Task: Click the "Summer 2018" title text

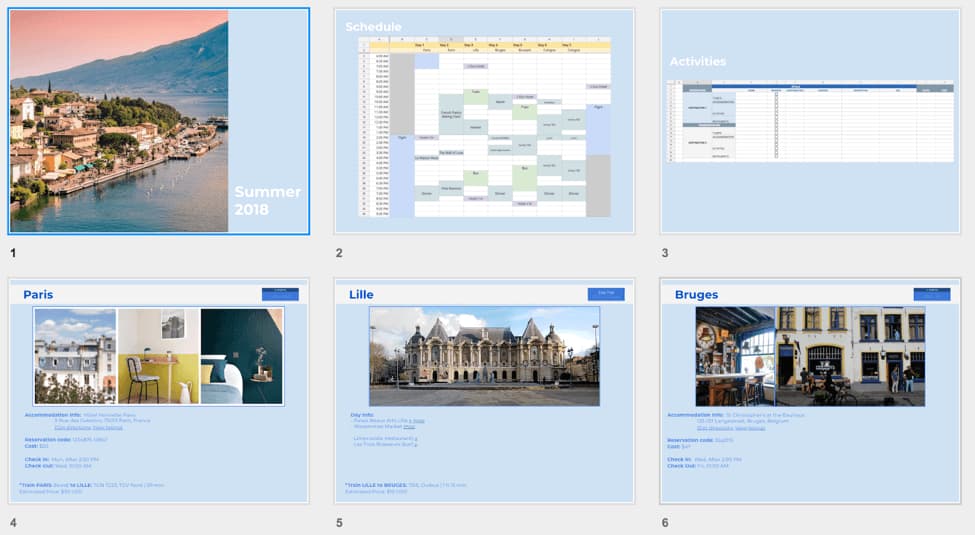Action: click(x=267, y=201)
